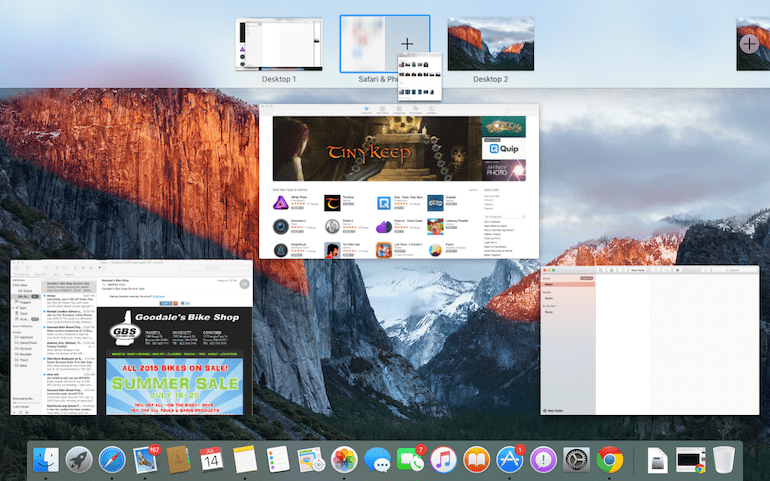Select the Safari & Photos split space
The image size is (770, 481).
tap(385, 44)
